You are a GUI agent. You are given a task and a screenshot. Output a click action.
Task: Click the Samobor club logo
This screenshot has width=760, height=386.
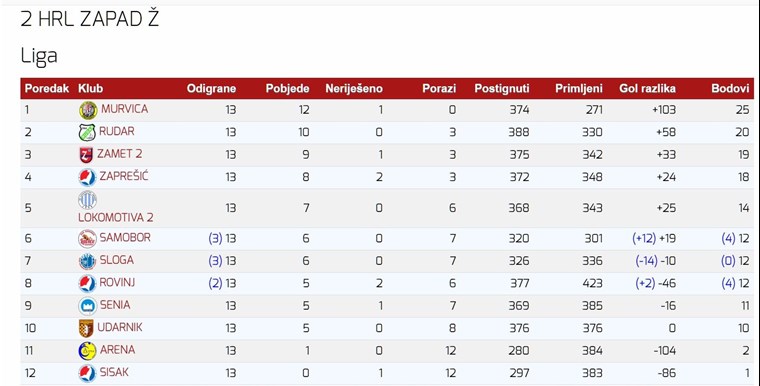tap(87, 239)
